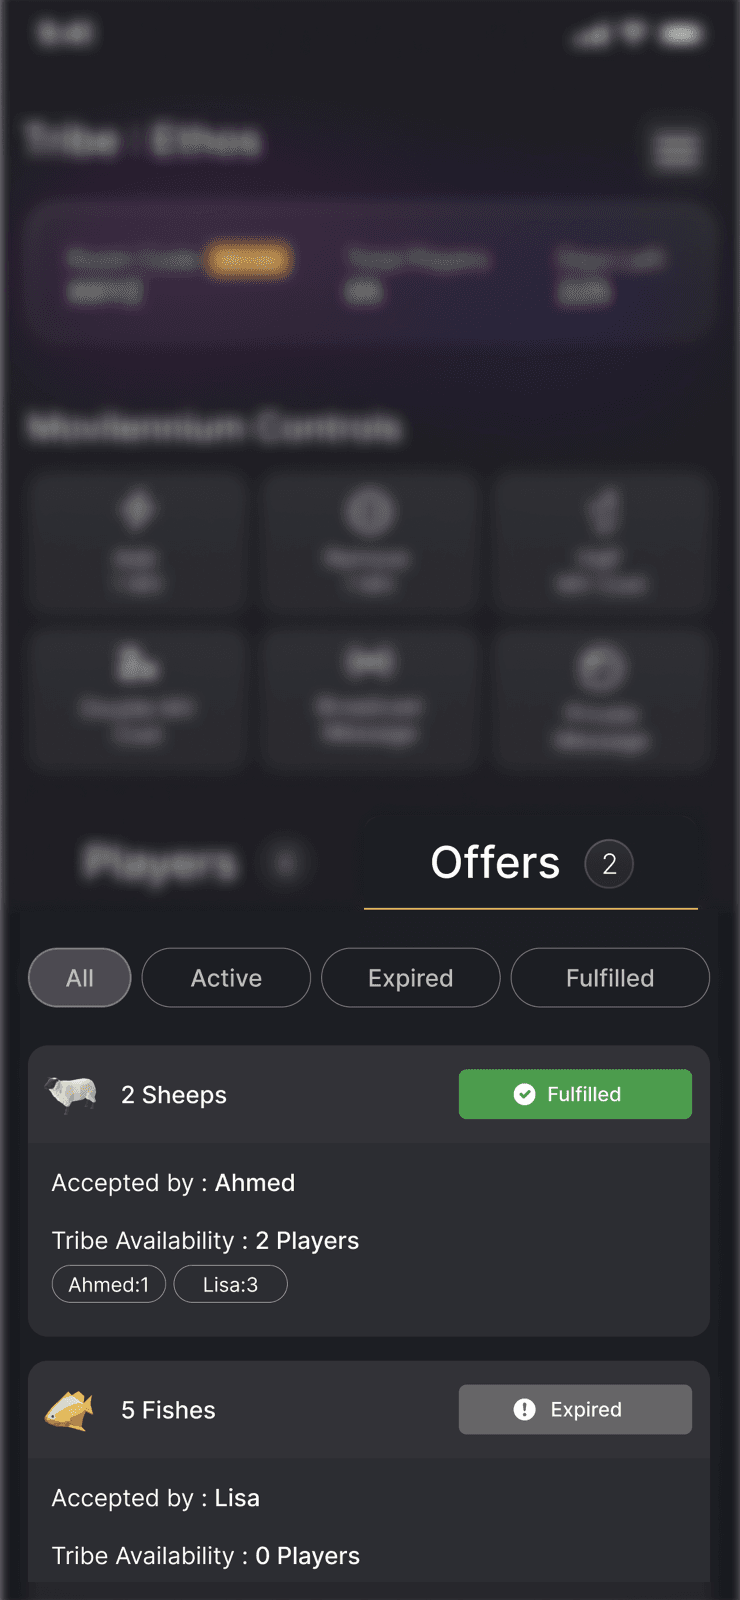Click the gray Expired status button
Viewport: 740px width, 1600px height.
click(x=575, y=1409)
